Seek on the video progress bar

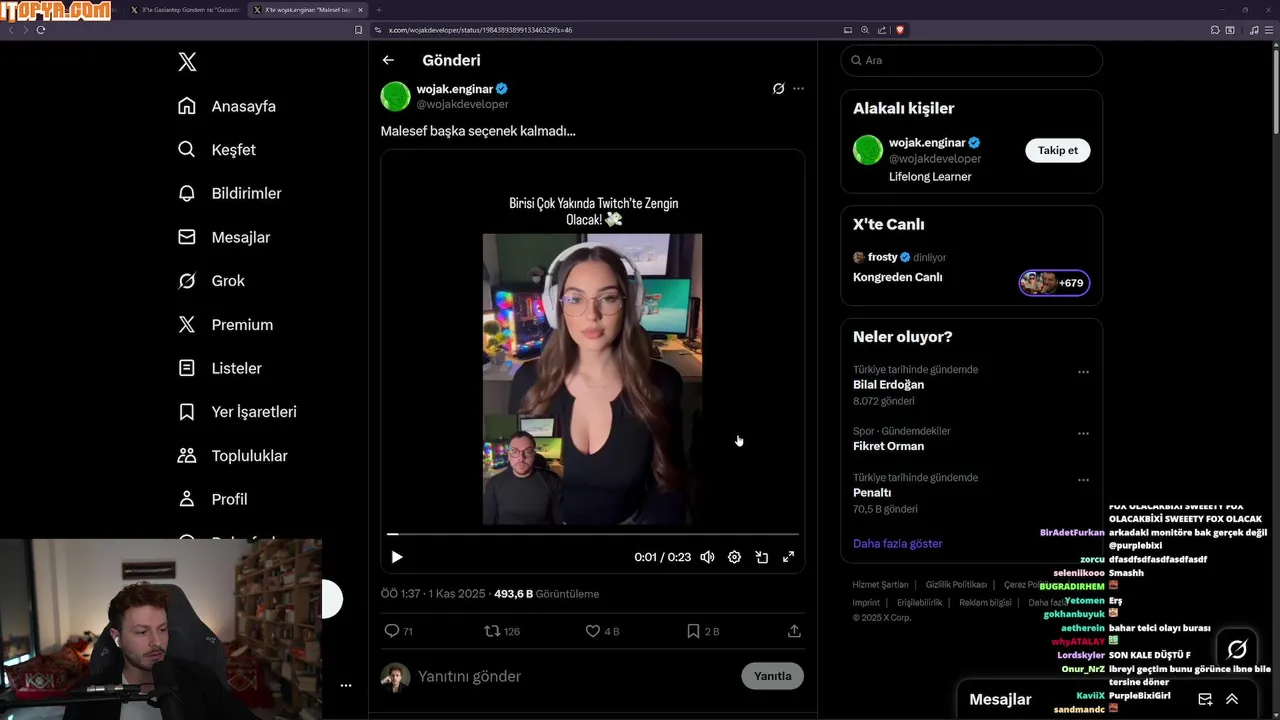click(593, 534)
